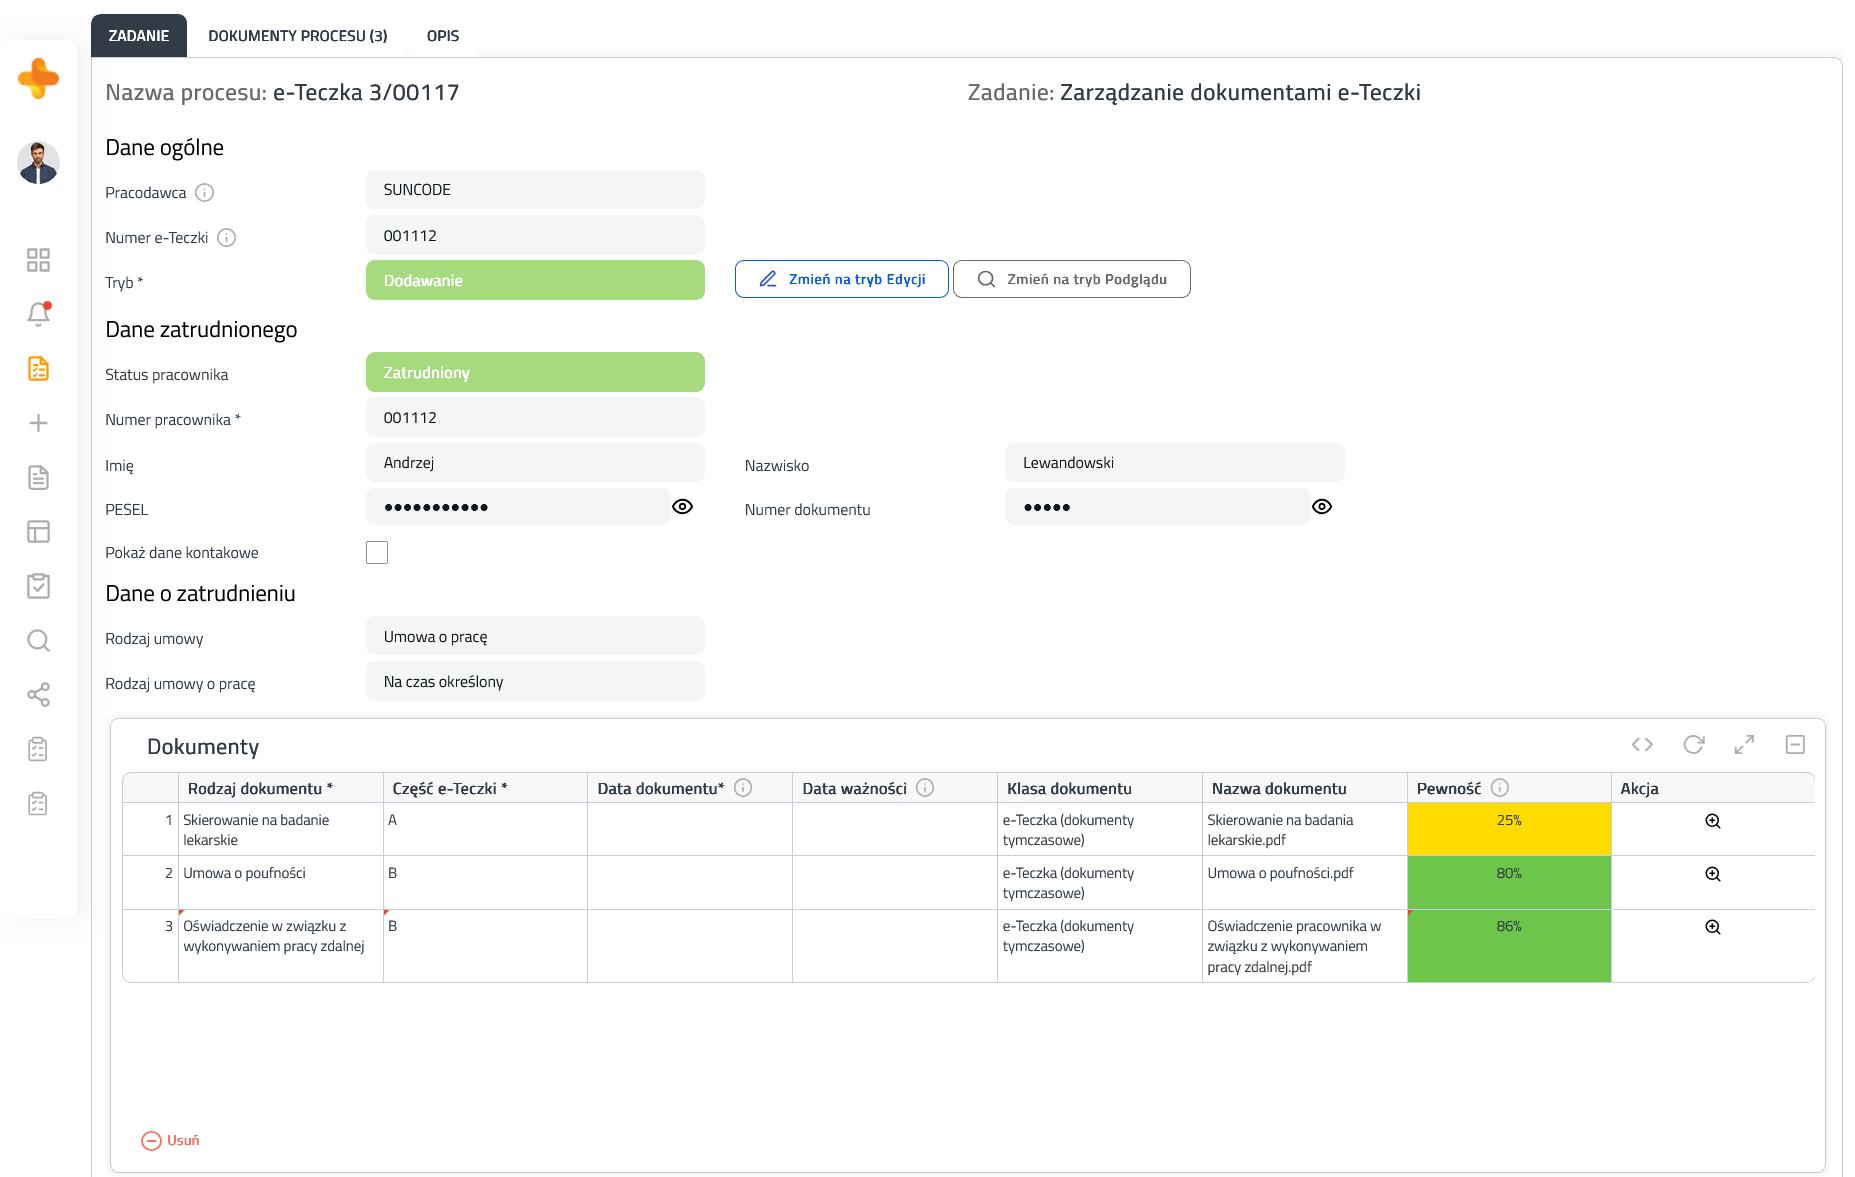Click the search magnifier icon in sidebar
The image size is (1855, 1177).
point(38,640)
